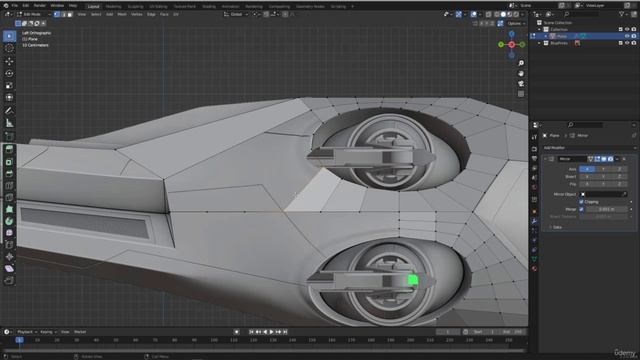Toggle Mirror Axis Y button

[x=603, y=169]
